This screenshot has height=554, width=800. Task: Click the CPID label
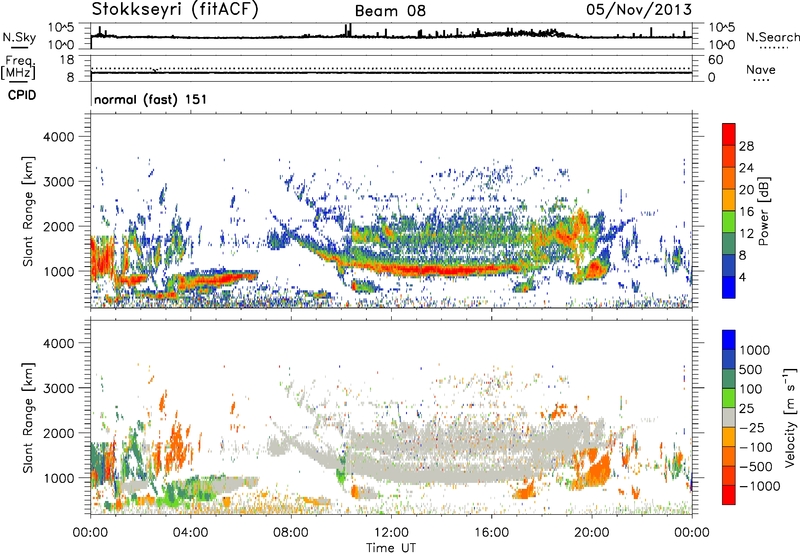pos(22,95)
